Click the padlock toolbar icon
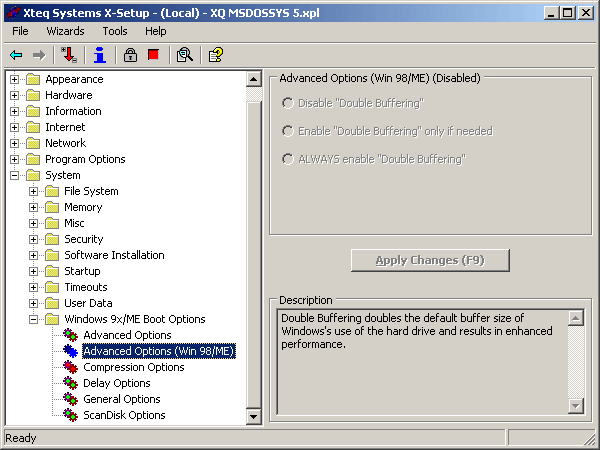600x450 pixels. coord(130,55)
